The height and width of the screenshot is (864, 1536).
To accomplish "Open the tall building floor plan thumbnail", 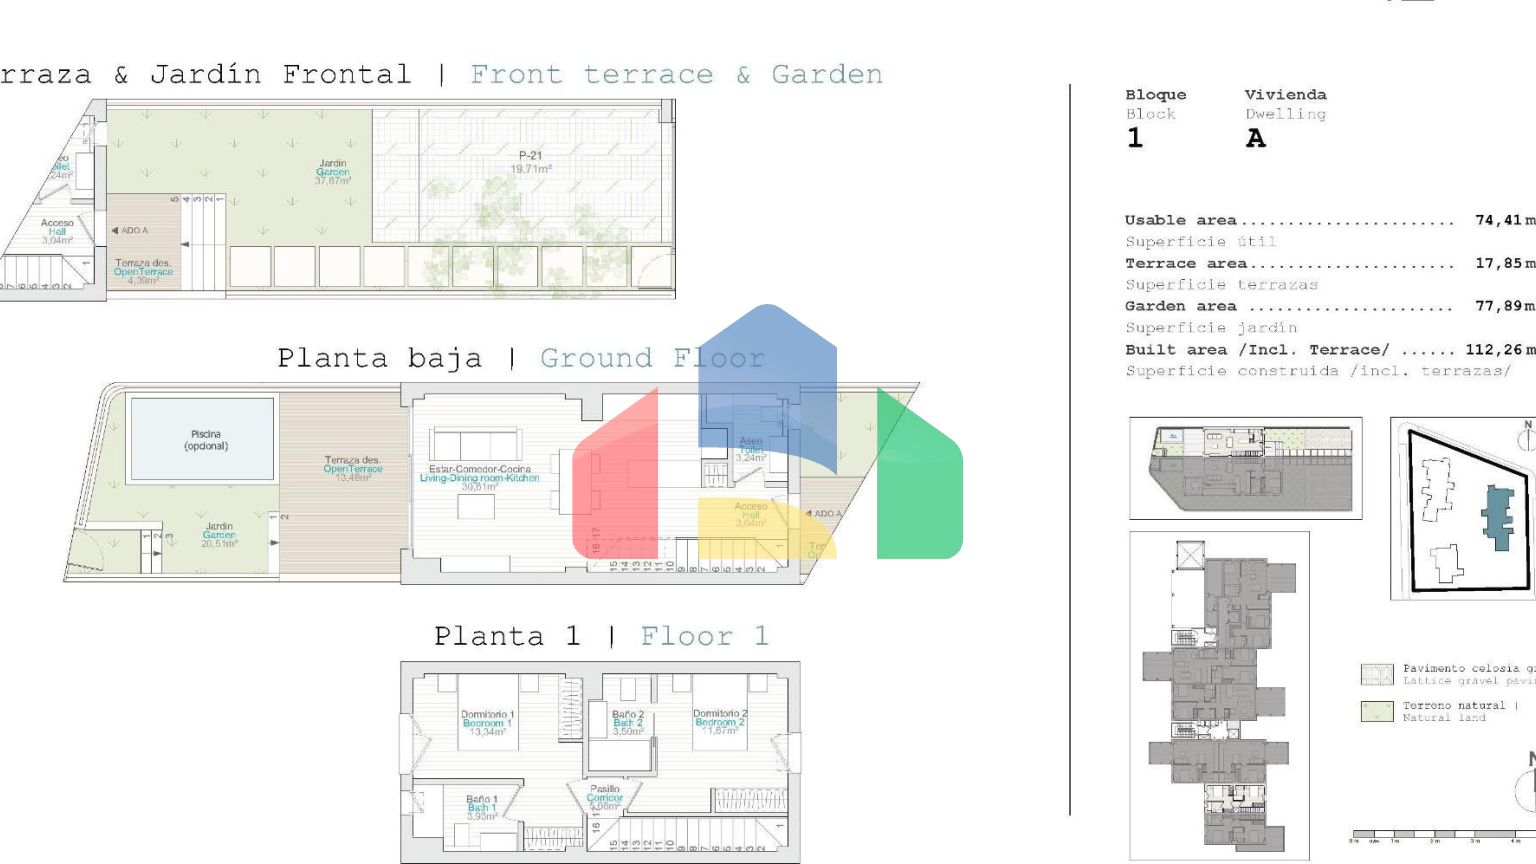I will pyautogui.click(x=1219, y=695).
